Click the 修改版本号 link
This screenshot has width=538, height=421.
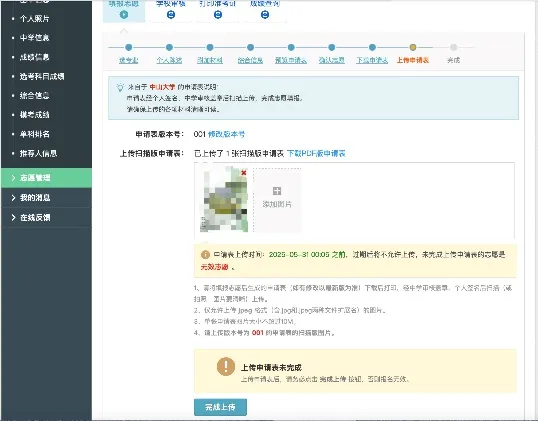[x=226, y=134]
